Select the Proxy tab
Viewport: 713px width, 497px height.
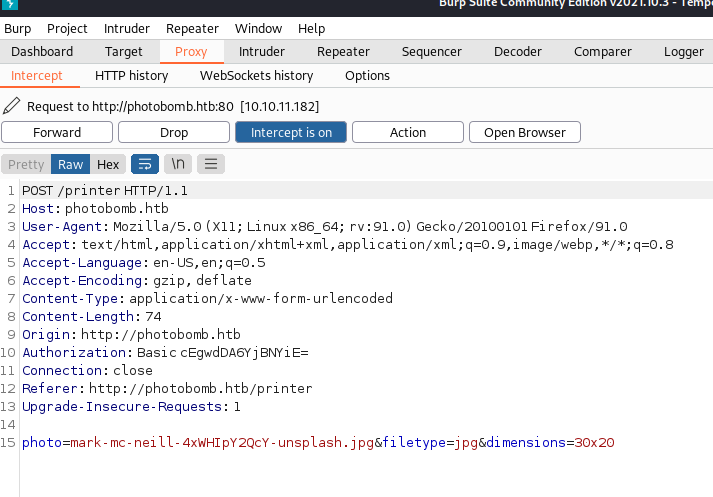pyautogui.click(x=191, y=51)
